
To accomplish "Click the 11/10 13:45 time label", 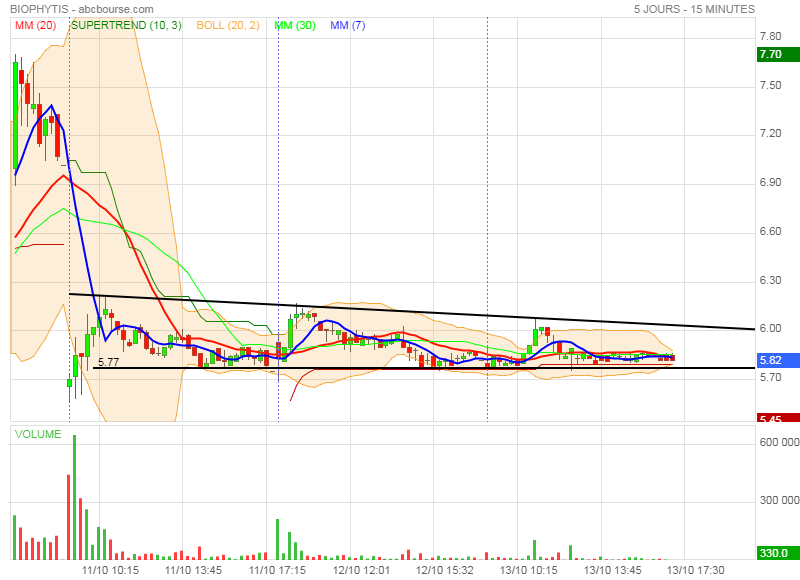I will [x=193, y=570].
